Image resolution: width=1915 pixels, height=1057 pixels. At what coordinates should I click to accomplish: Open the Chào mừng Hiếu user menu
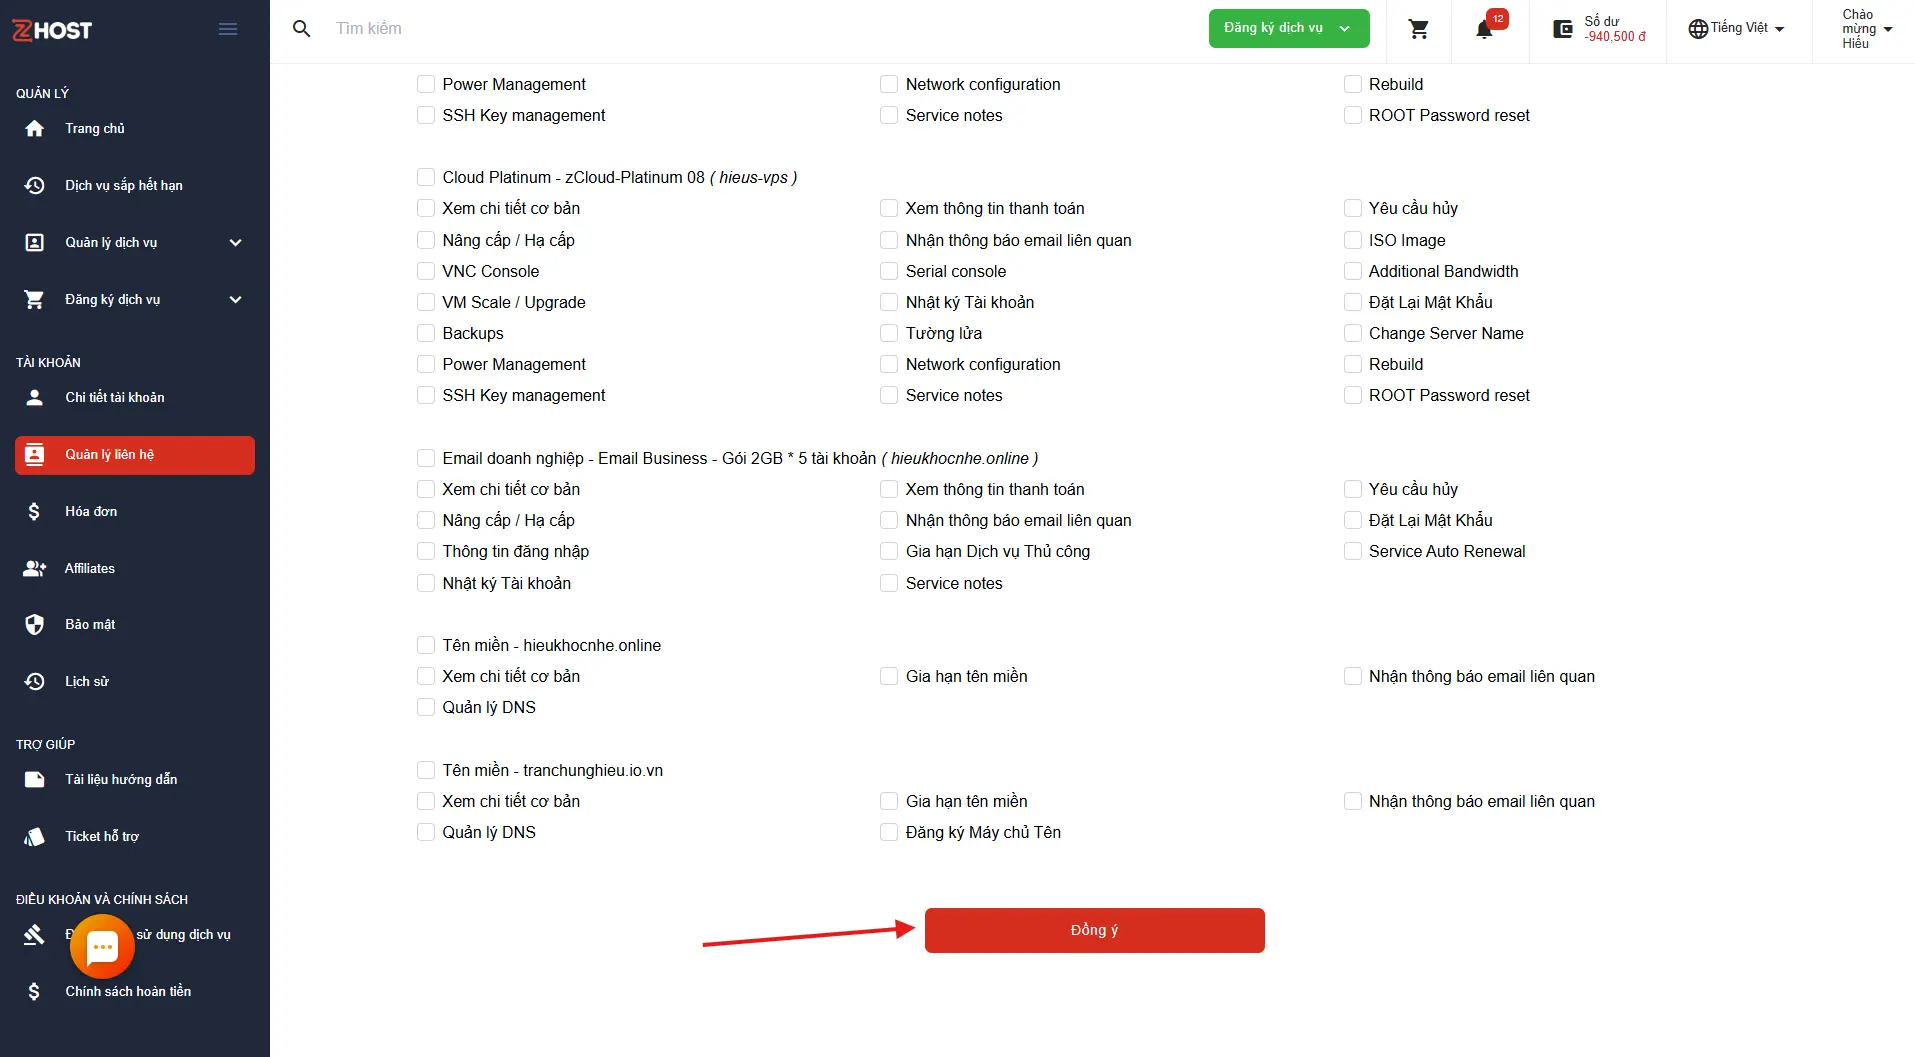point(1866,29)
